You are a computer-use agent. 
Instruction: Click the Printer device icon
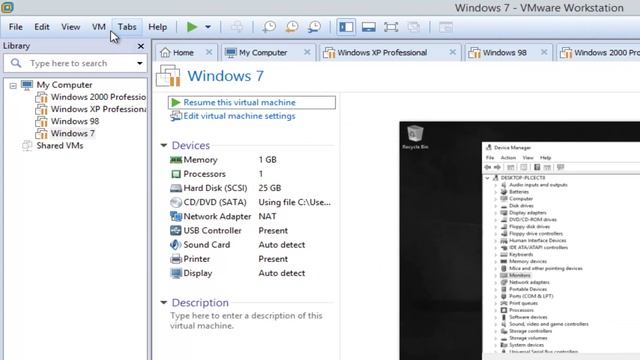click(x=176, y=259)
